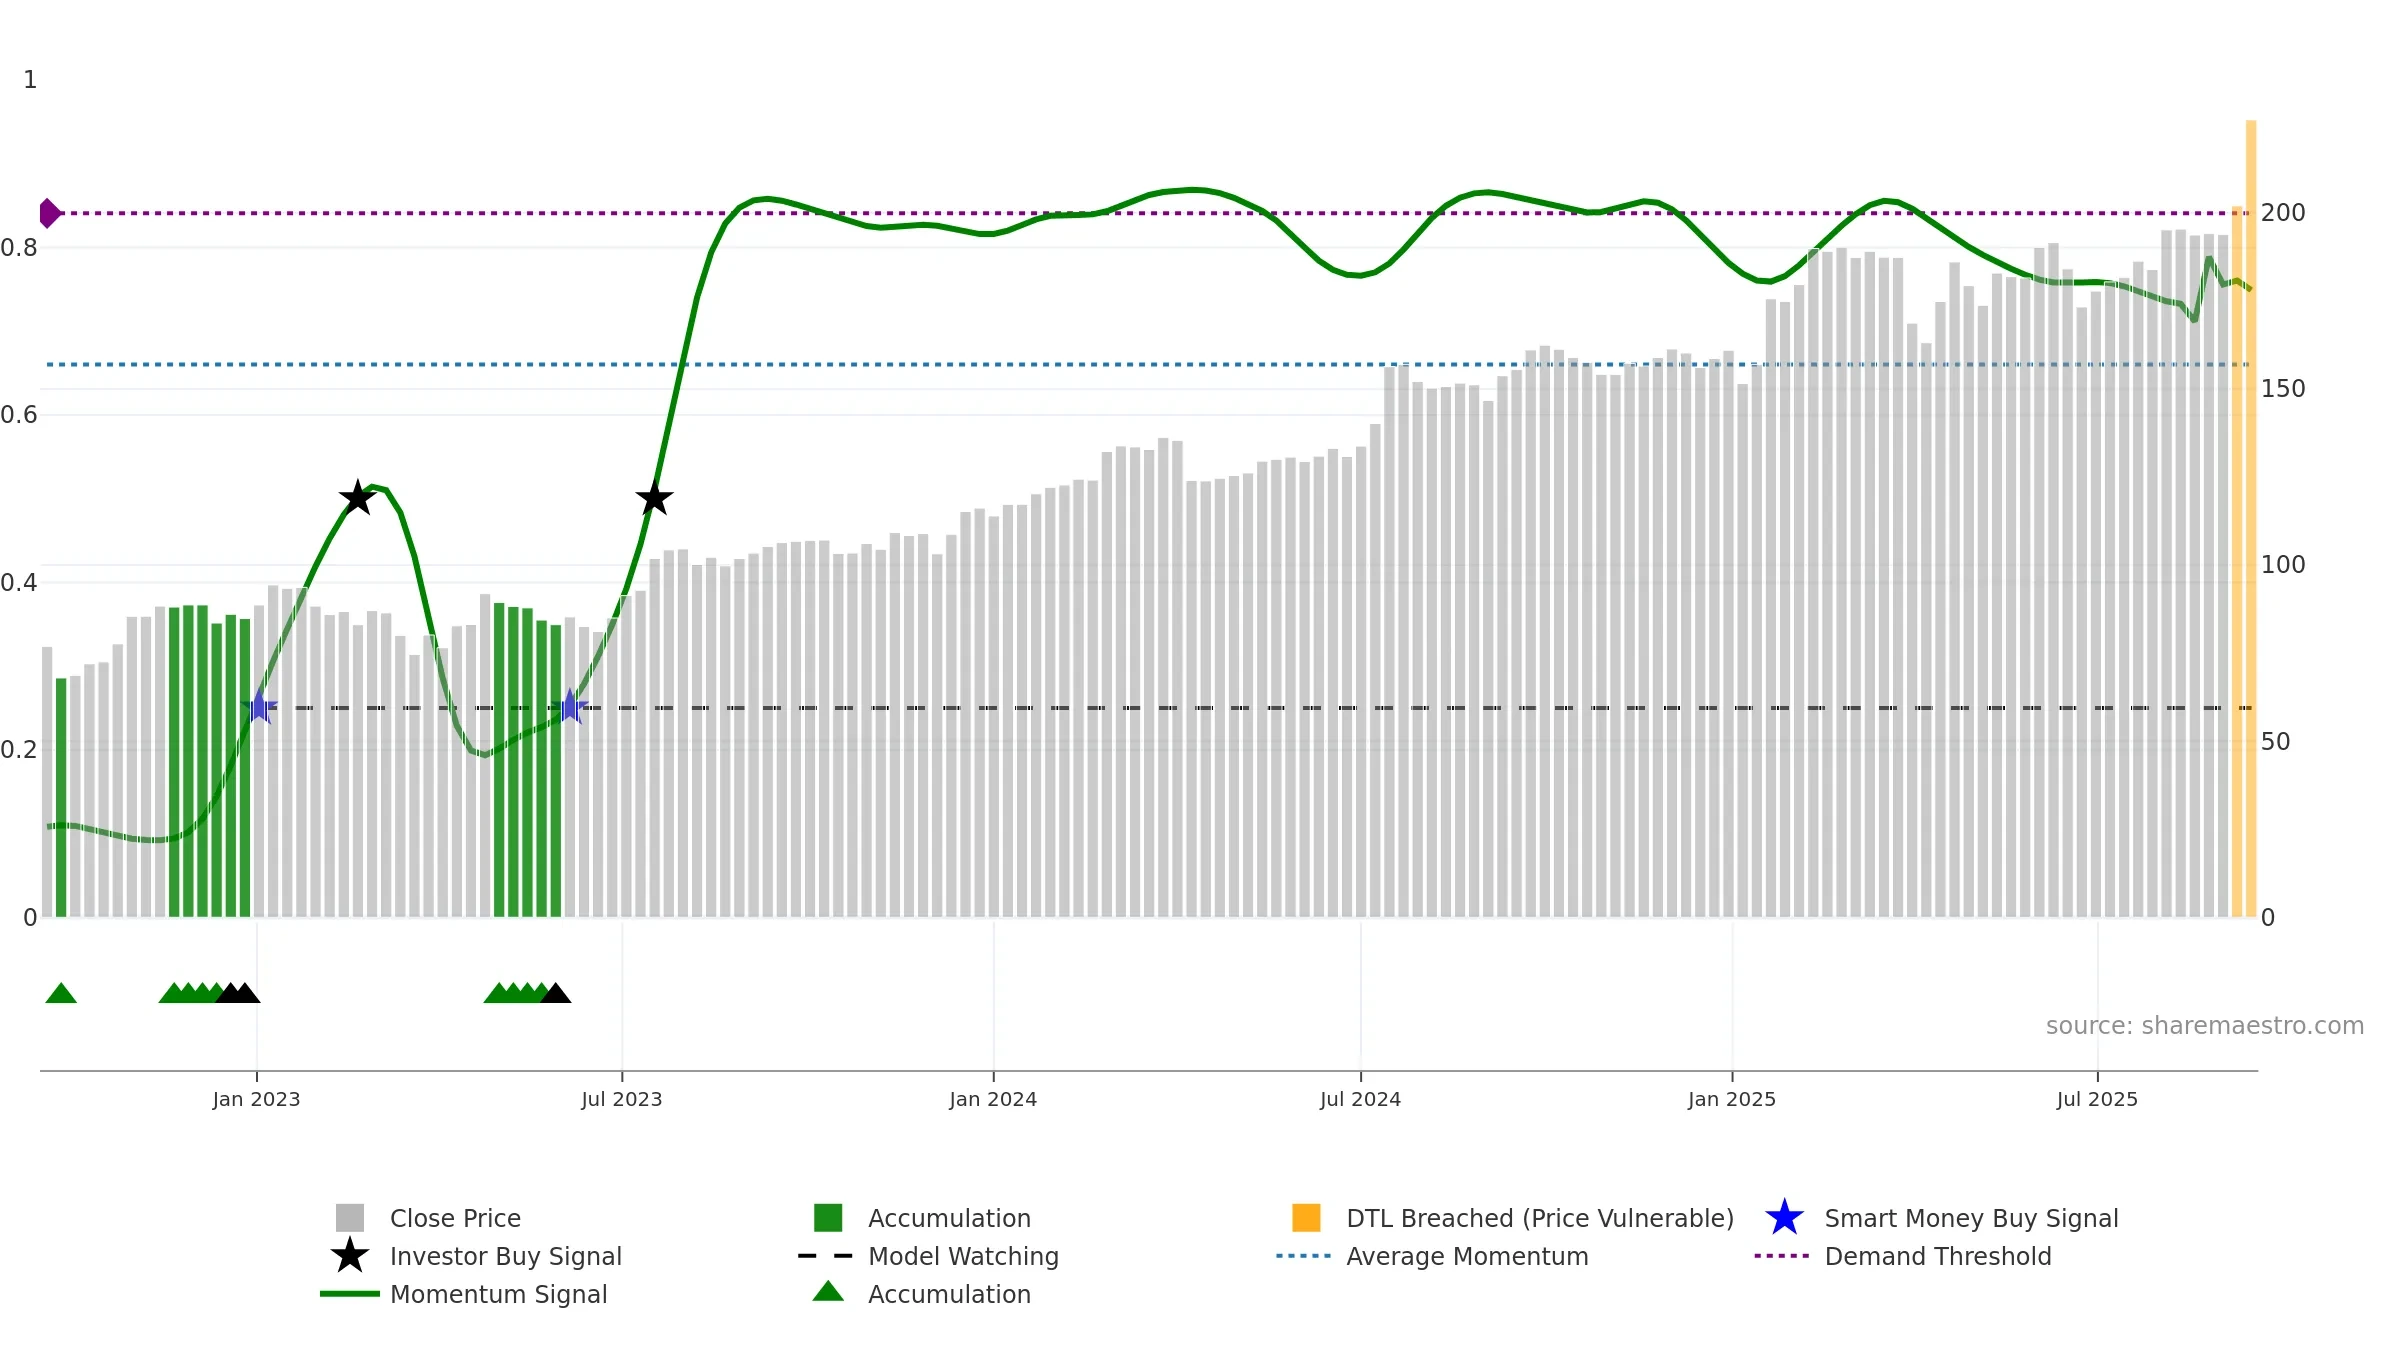Click the Jul 2025 x-axis label

[x=2097, y=1100]
